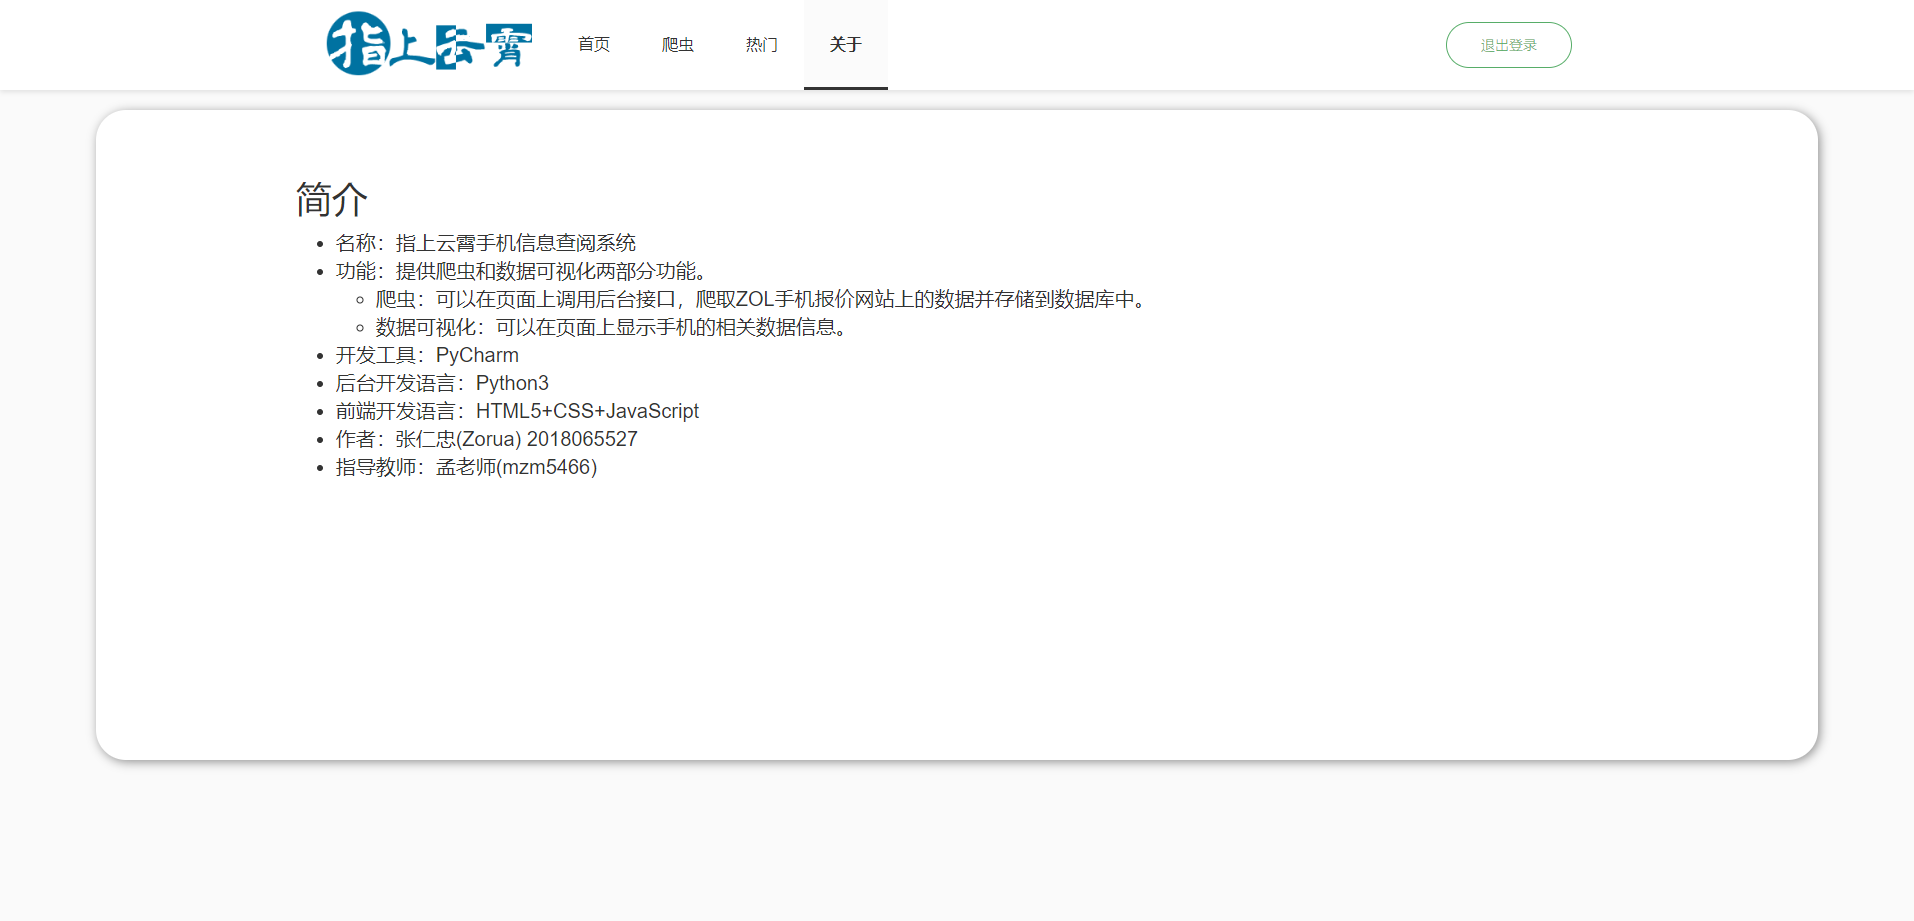The image size is (1914, 921).
Task: Click the 数据可视化 sub-bullet description
Action: click(x=612, y=327)
